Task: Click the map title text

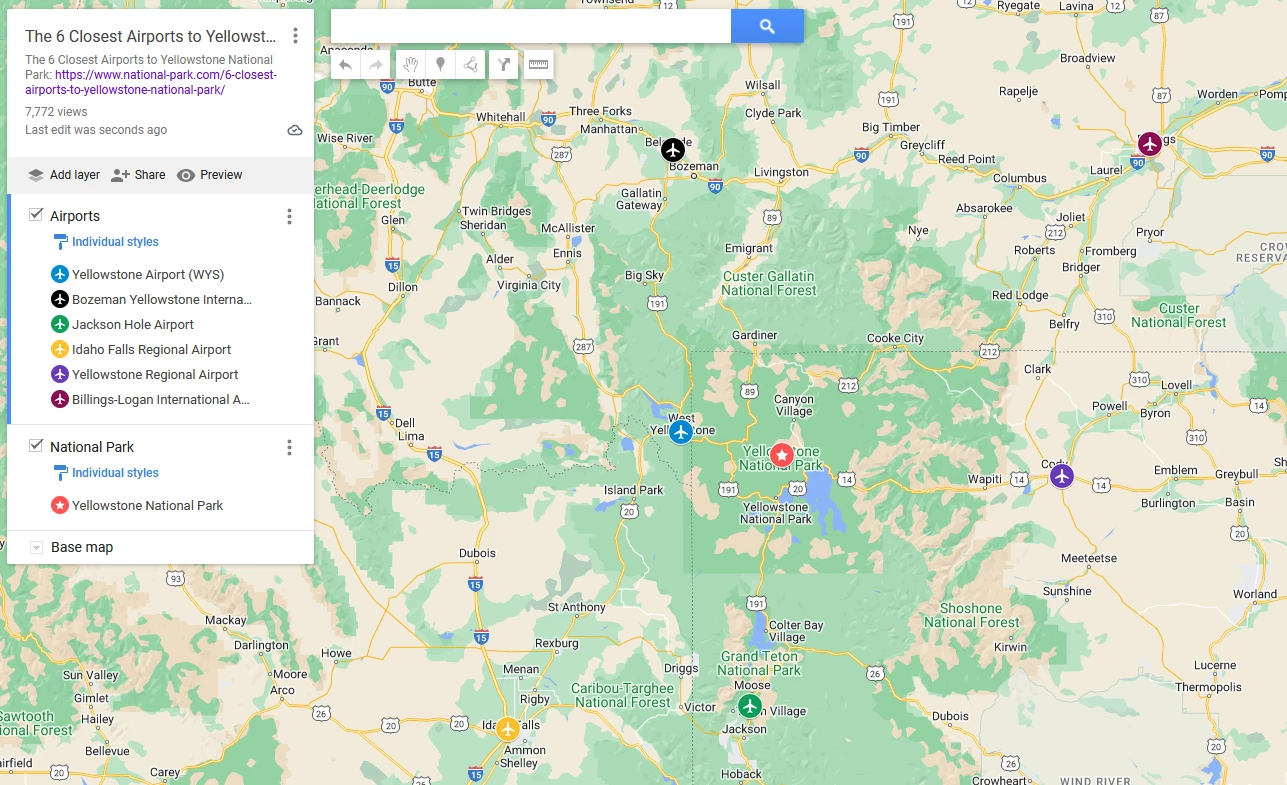Action: (151, 36)
